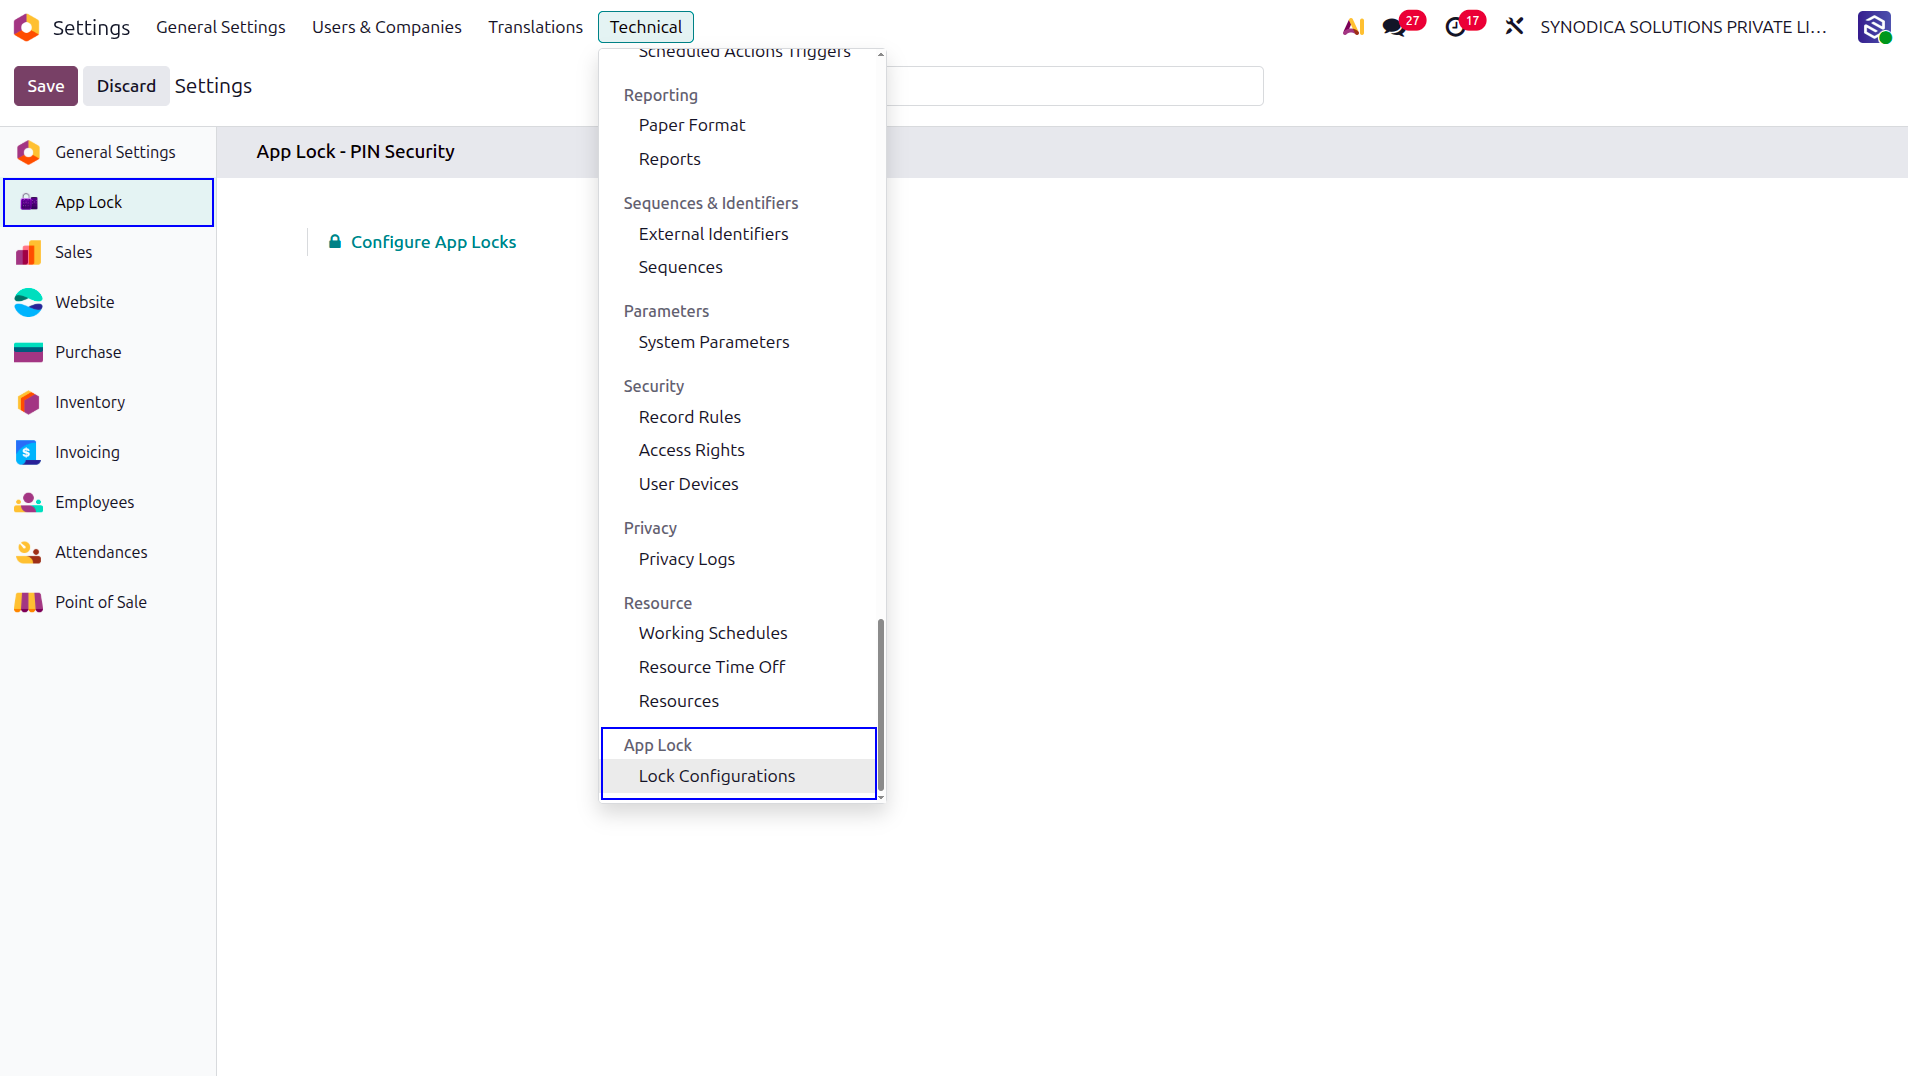Select Purchase settings in sidebar
Screen dimensions: 1908x1076
tap(108, 352)
